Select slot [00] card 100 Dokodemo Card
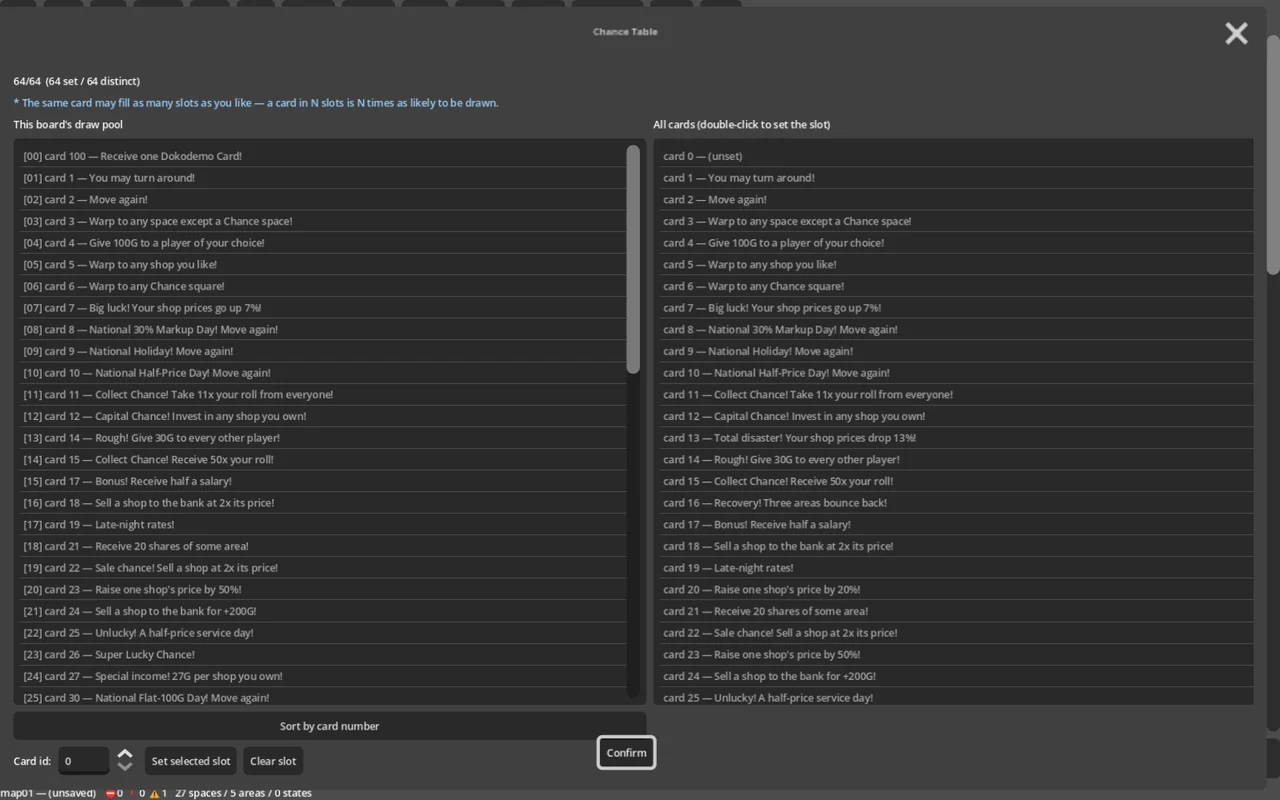This screenshot has height=800, width=1280. click(x=324, y=156)
